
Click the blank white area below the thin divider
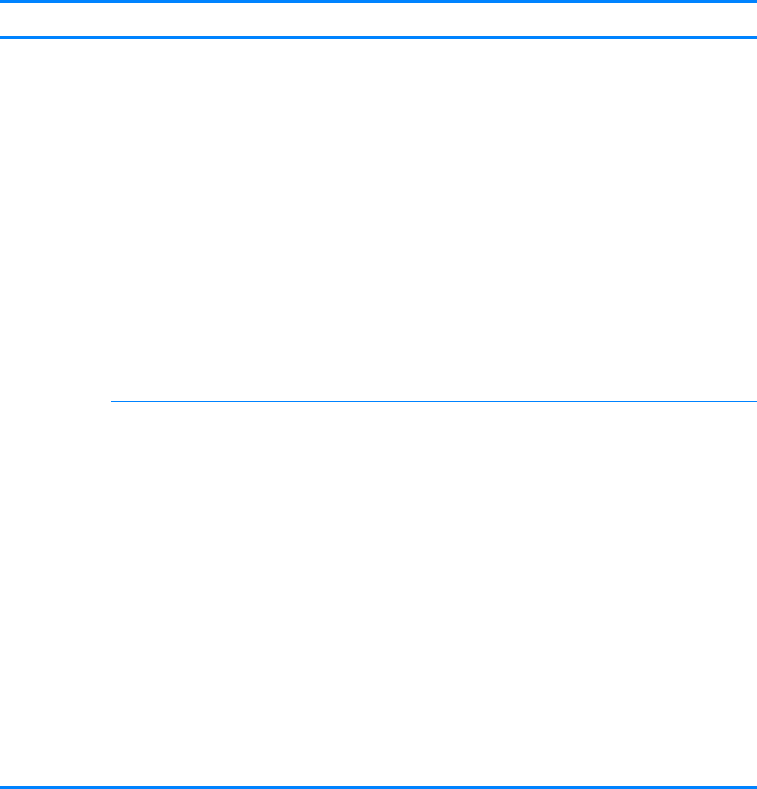tap(378, 594)
